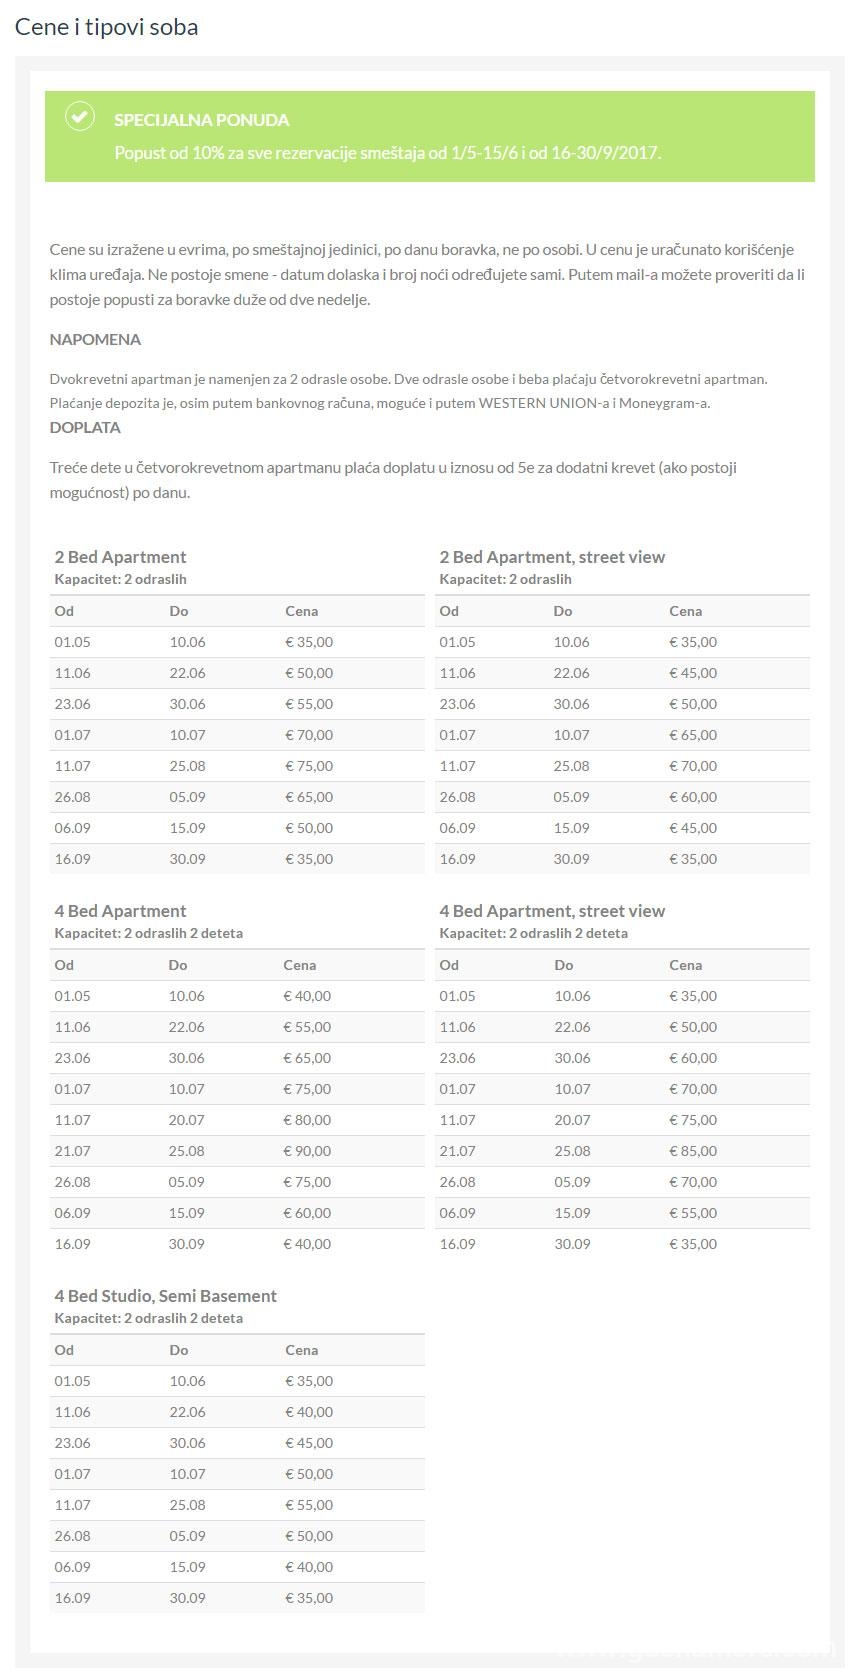The height and width of the screenshot is (1672, 855).
Task: Select the € 75,00 price in 2 Bed Apartment
Action: click(x=309, y=766)
